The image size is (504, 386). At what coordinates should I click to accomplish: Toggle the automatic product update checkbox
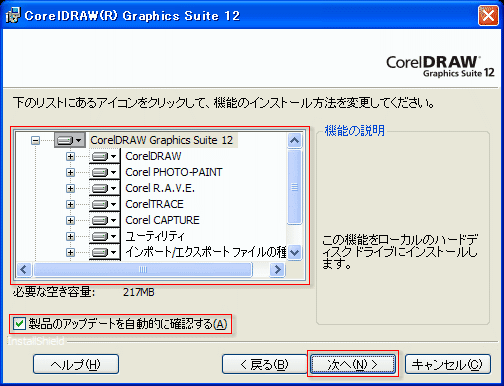pos(19,323)
